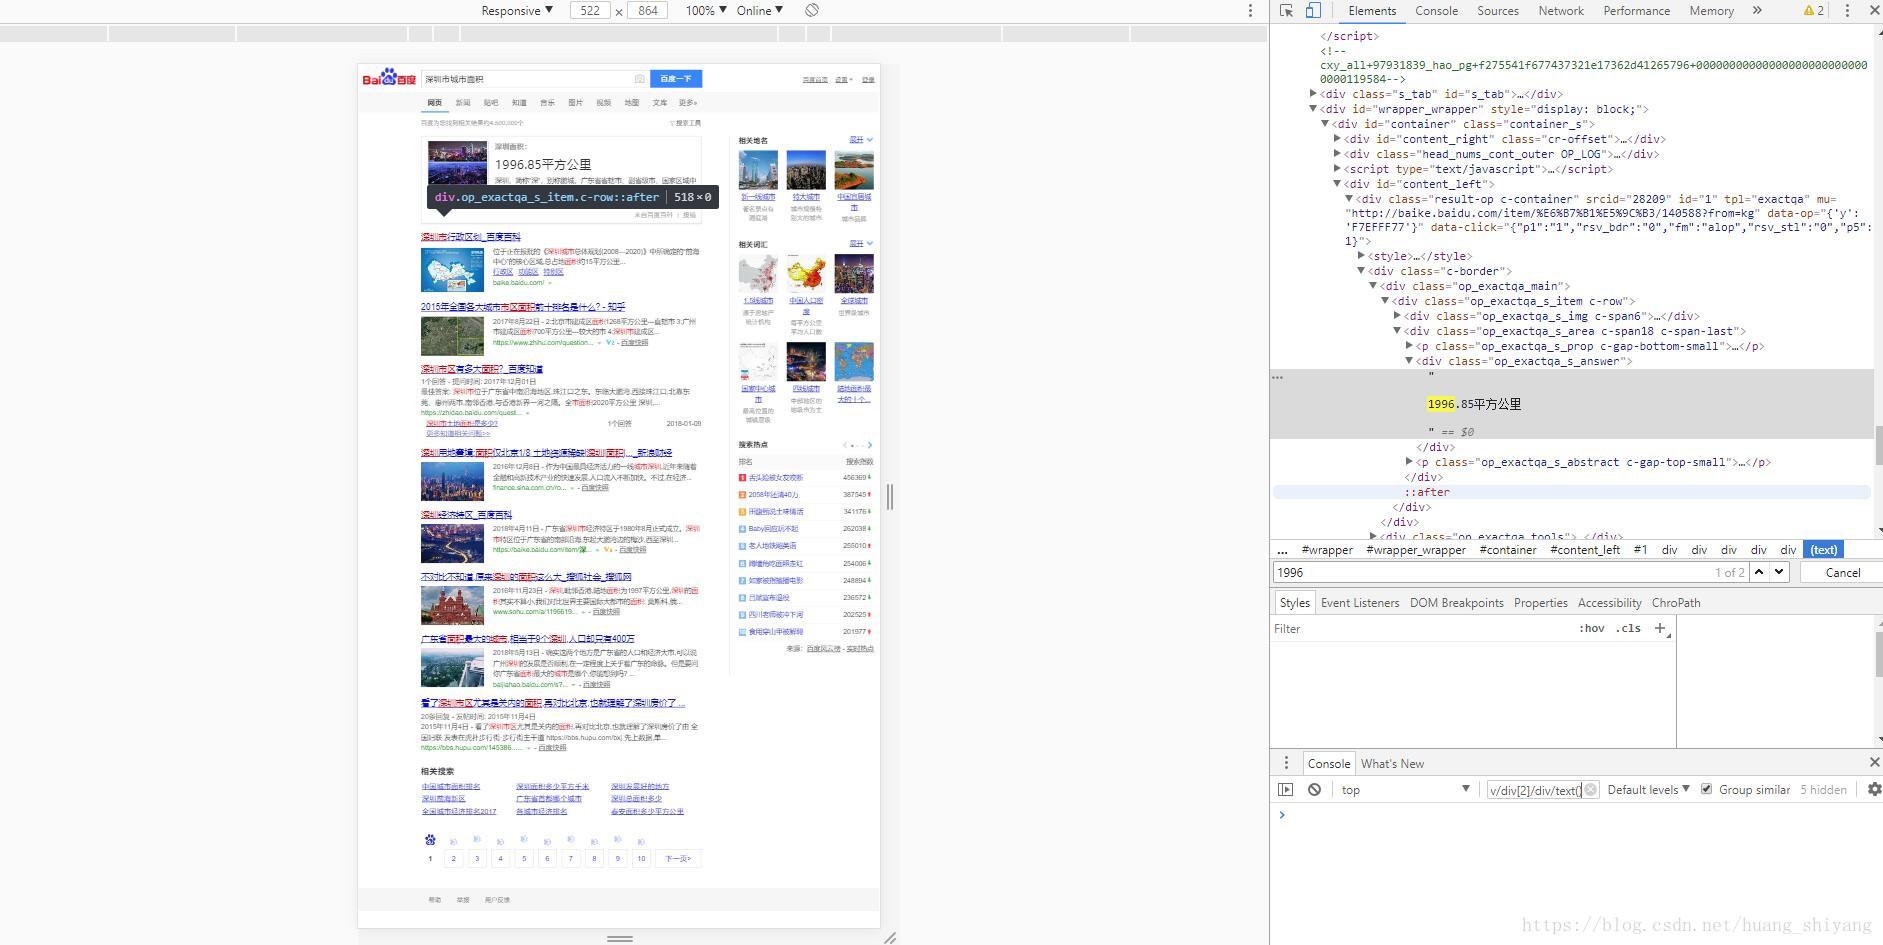Expand the content_right div node
The width and height of the screenshot is (1883, 945).
click(x=1337, y=139)
